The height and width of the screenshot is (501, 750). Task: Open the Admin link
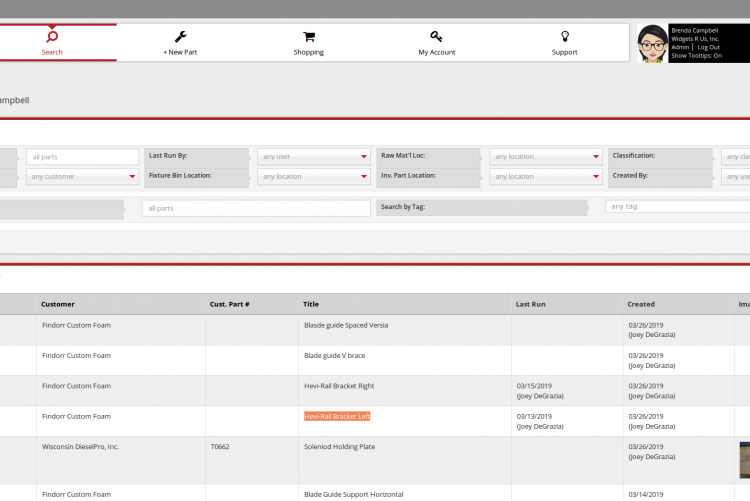pyautogui.click(x=680, y=47)
